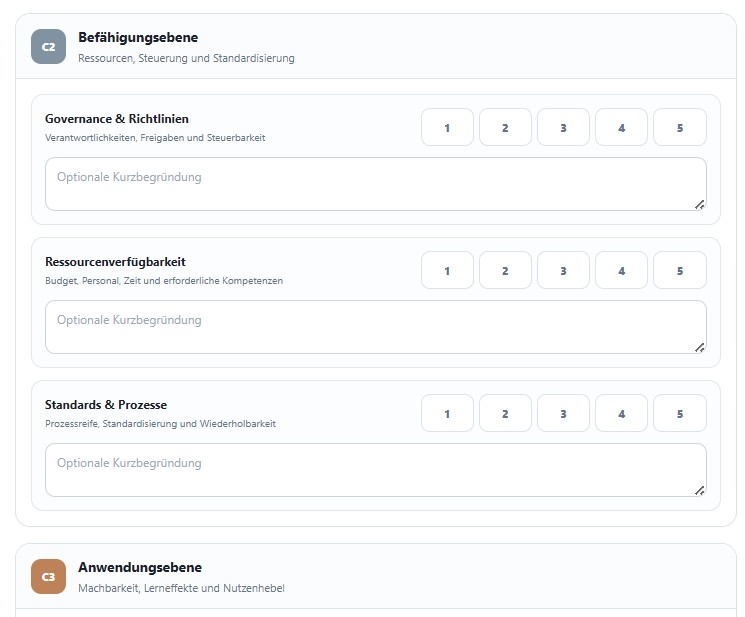Click 'Verantwortlichkeiten, Freigaben und Steuerbarkeit' description
Viewport: 745px width, 617px height.
coord(155,138)
